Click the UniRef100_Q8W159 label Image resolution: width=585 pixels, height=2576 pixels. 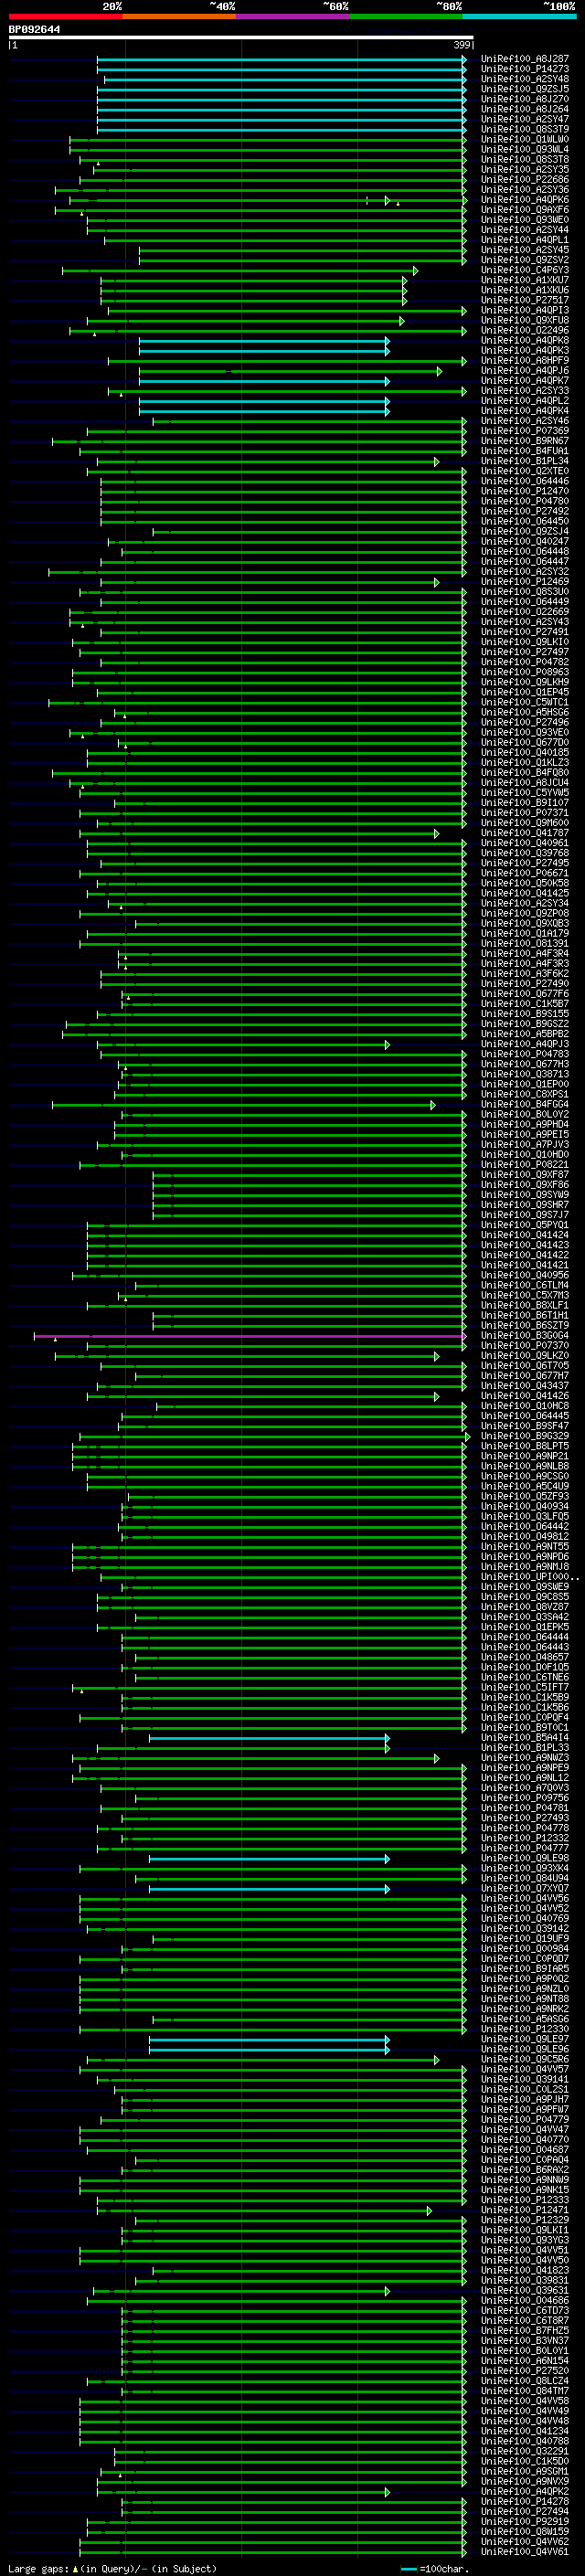click(x=525, y=2531)
